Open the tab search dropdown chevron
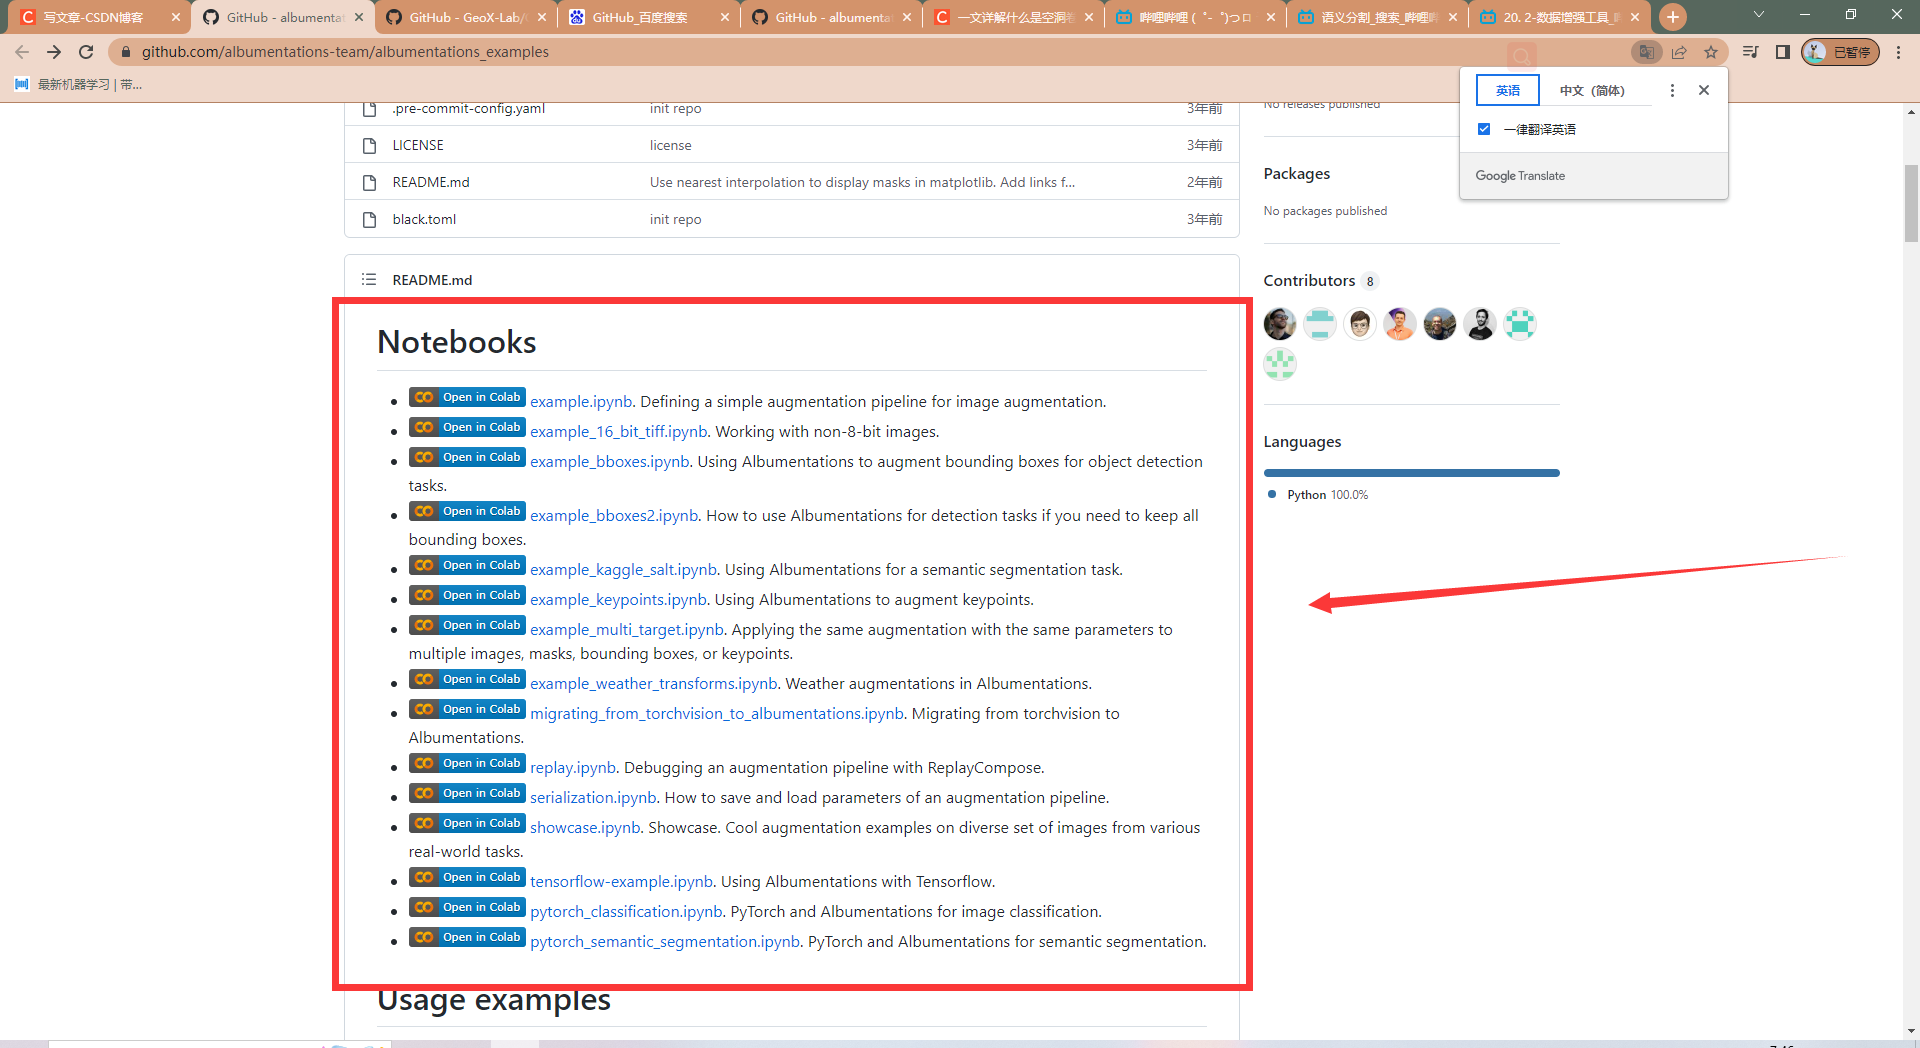 click(1758, 15)
